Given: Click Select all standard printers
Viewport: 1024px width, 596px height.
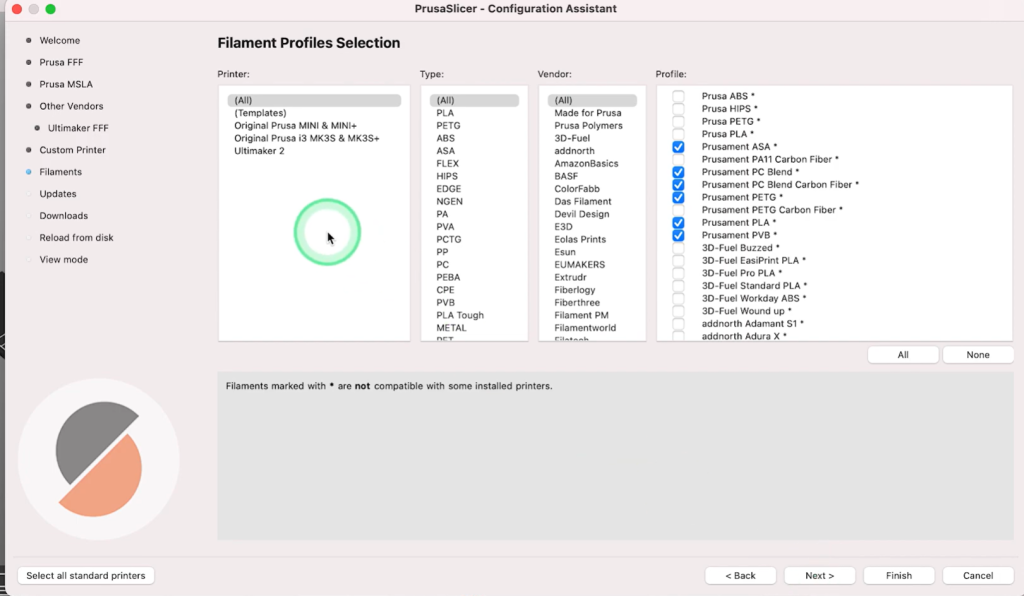Looking at the screenshot, I should [86, 576].
